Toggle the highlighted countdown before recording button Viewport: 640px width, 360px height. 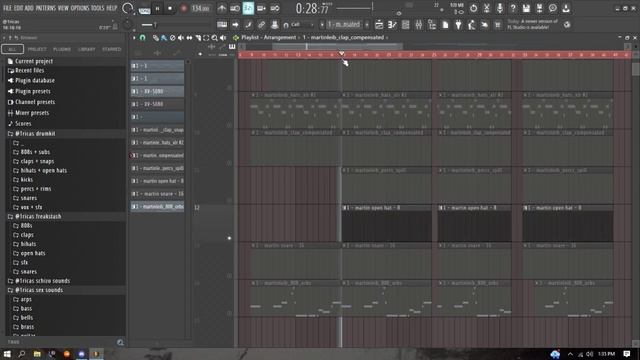pyautogui.click(x=248, y=8)
